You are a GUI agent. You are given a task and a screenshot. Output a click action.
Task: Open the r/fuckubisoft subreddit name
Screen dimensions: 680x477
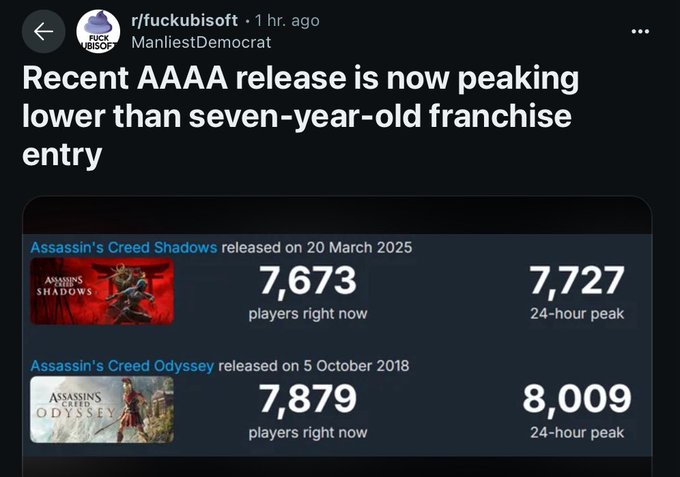184,20
